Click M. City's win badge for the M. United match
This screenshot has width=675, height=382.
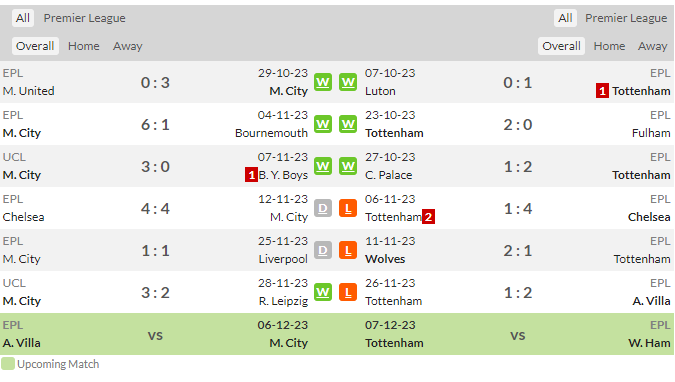point(323,82)
